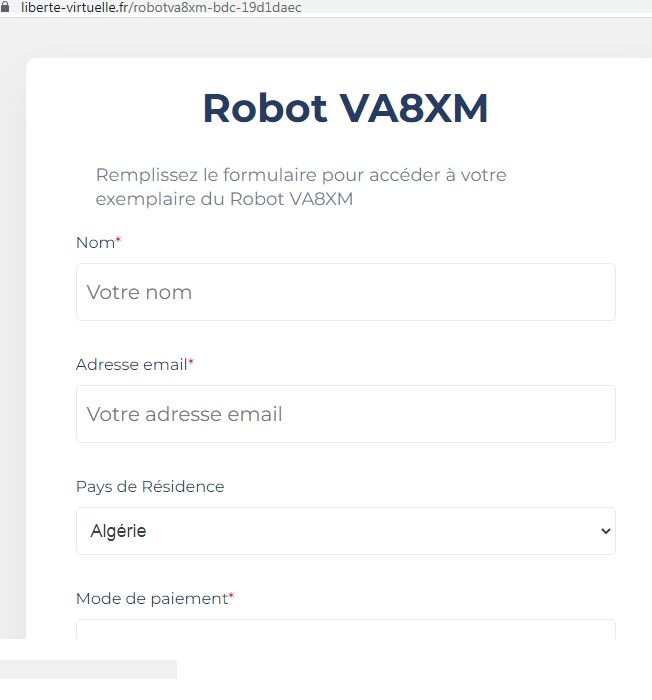Open the Mode de paiement field at the bottom
Viewport: 652px width, 700px height.
point(346,629)
